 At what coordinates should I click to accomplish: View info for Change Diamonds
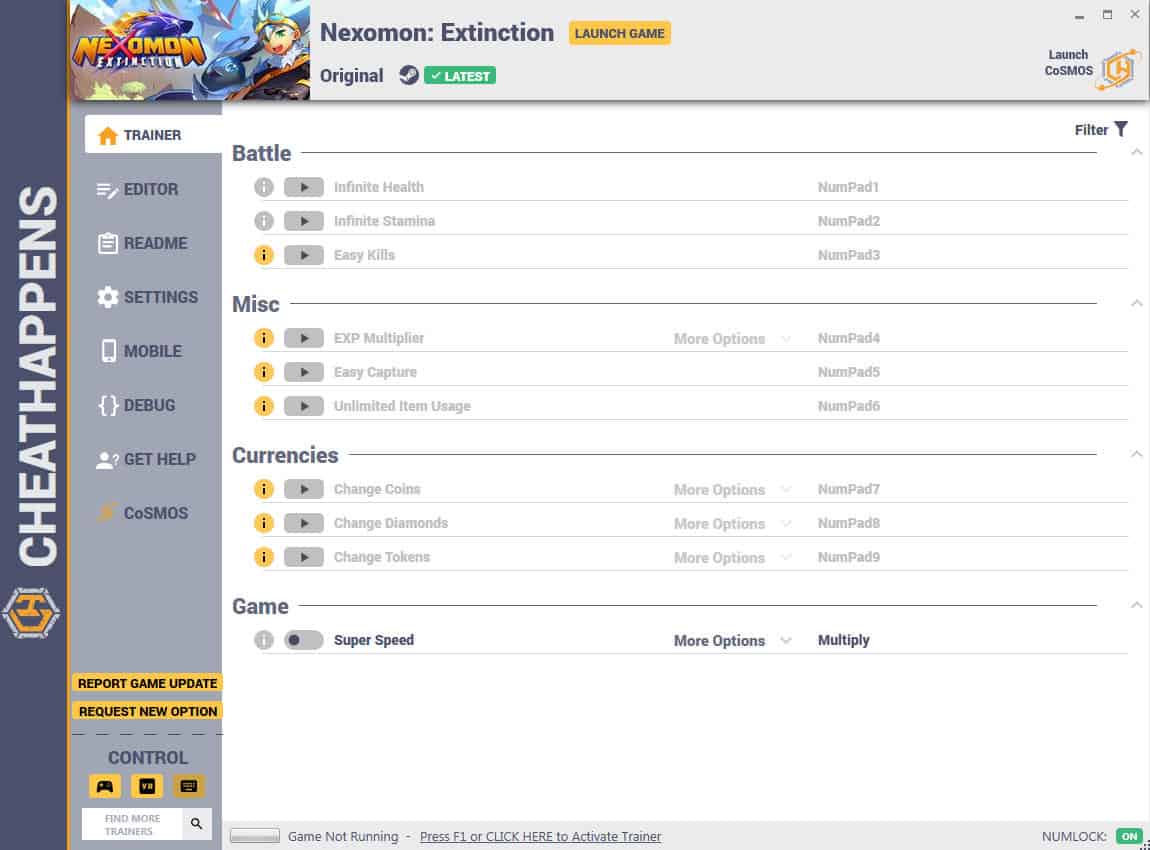263,523
